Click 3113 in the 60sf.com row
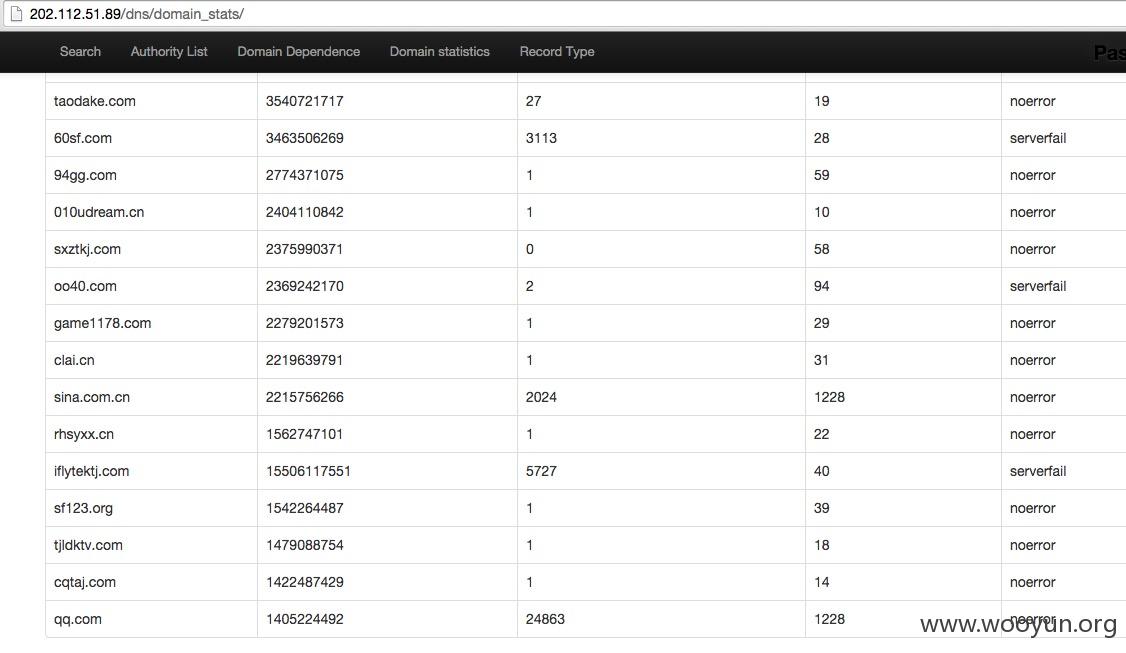This screenshot has height=653, width=1126. (x=541, y=138)
